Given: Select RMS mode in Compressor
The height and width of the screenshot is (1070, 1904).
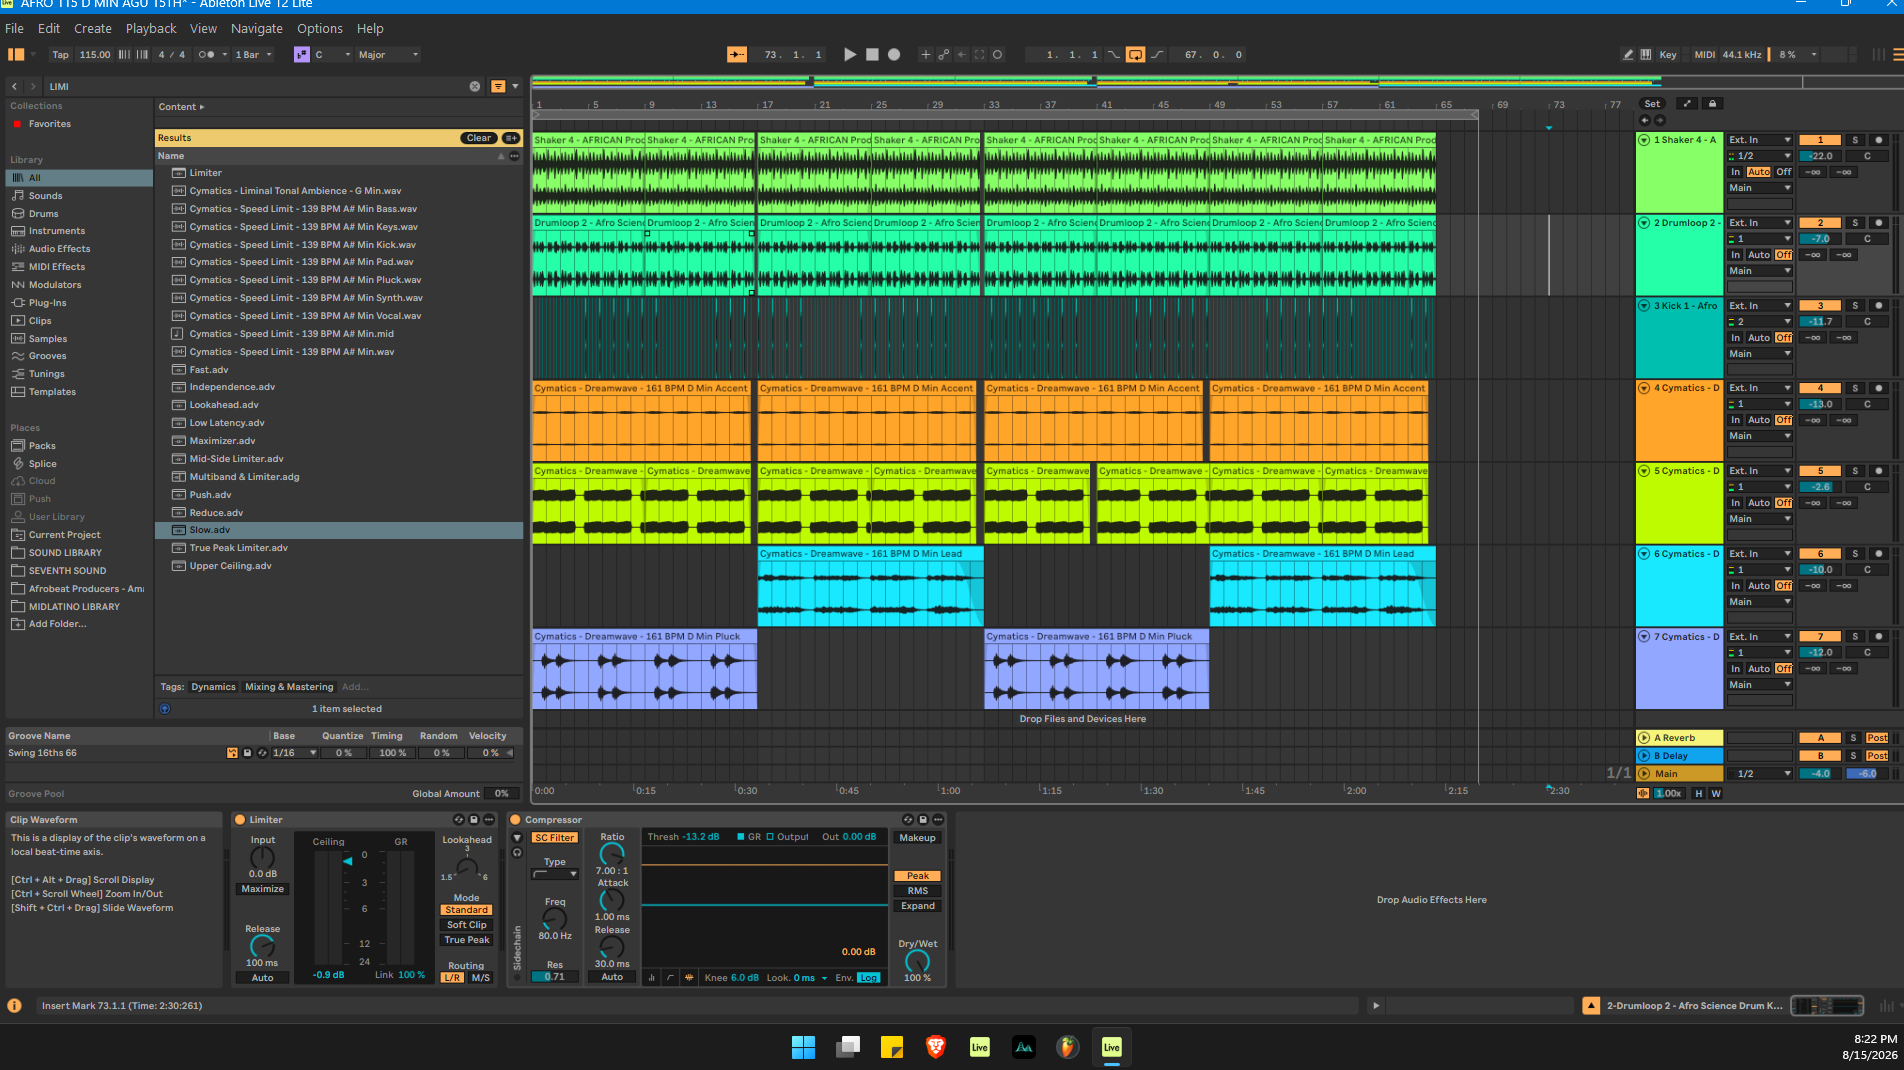Looking at the screenshot, I should click(917, 891).
